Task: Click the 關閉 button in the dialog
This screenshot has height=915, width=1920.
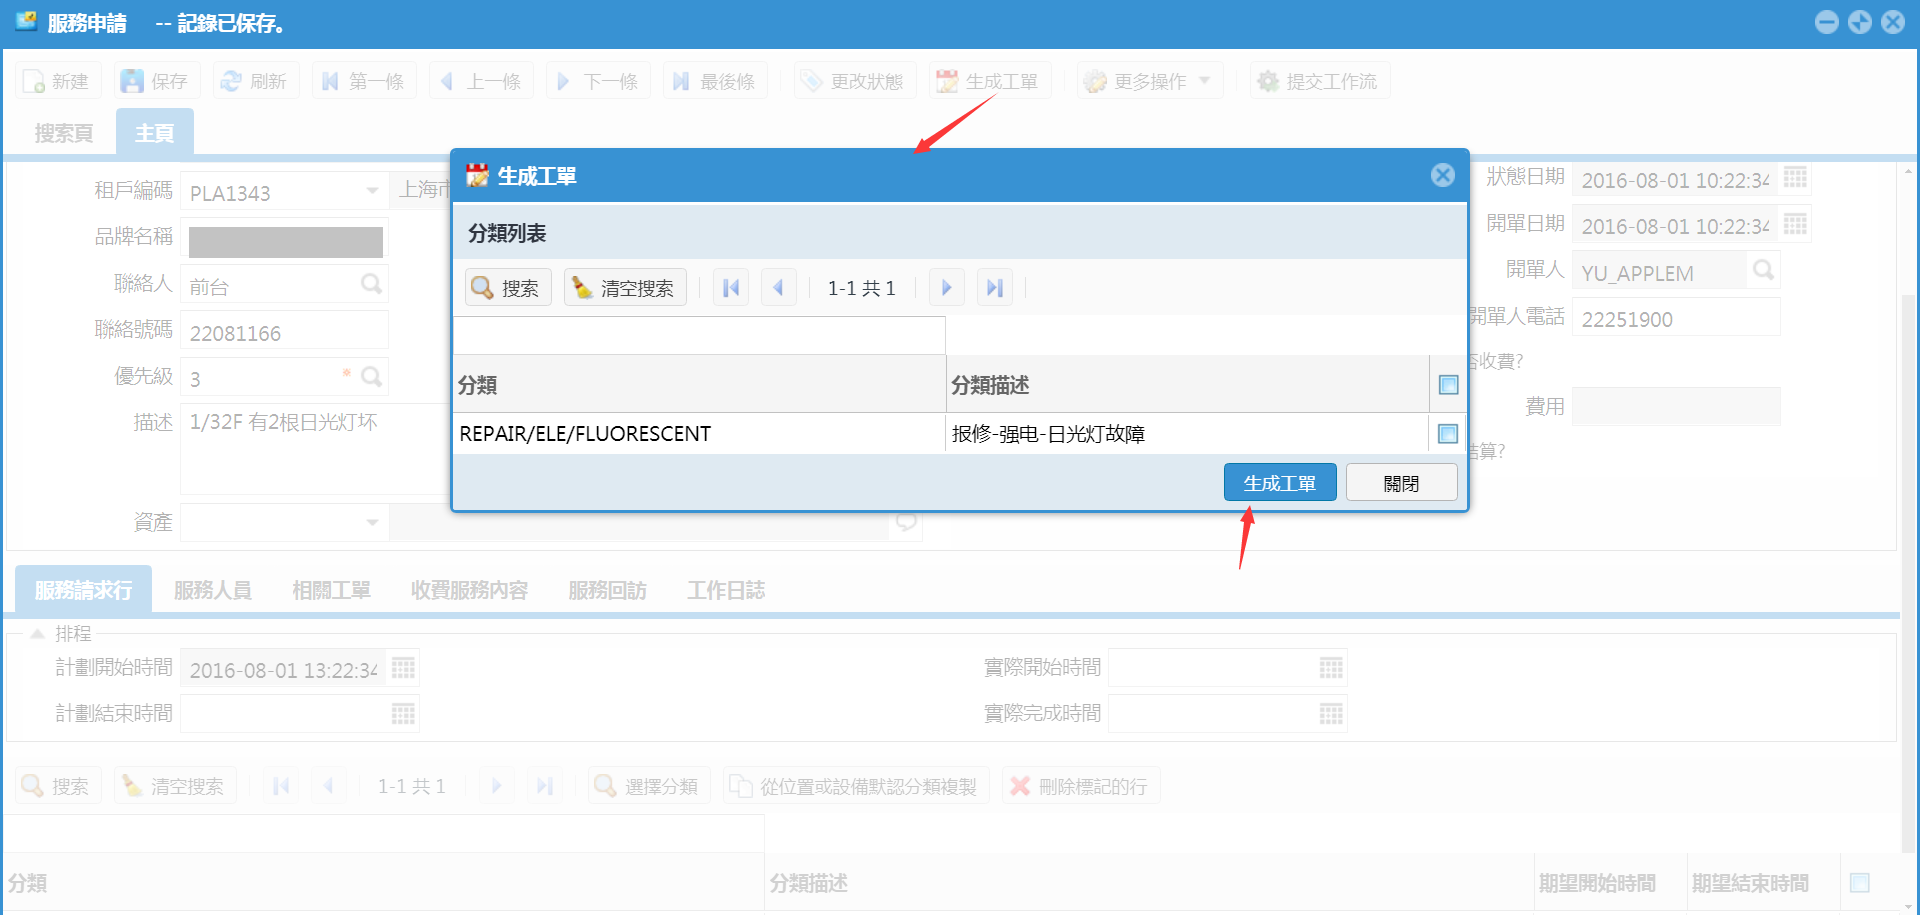Action: pyautogui.click(x=1401, y=483)
